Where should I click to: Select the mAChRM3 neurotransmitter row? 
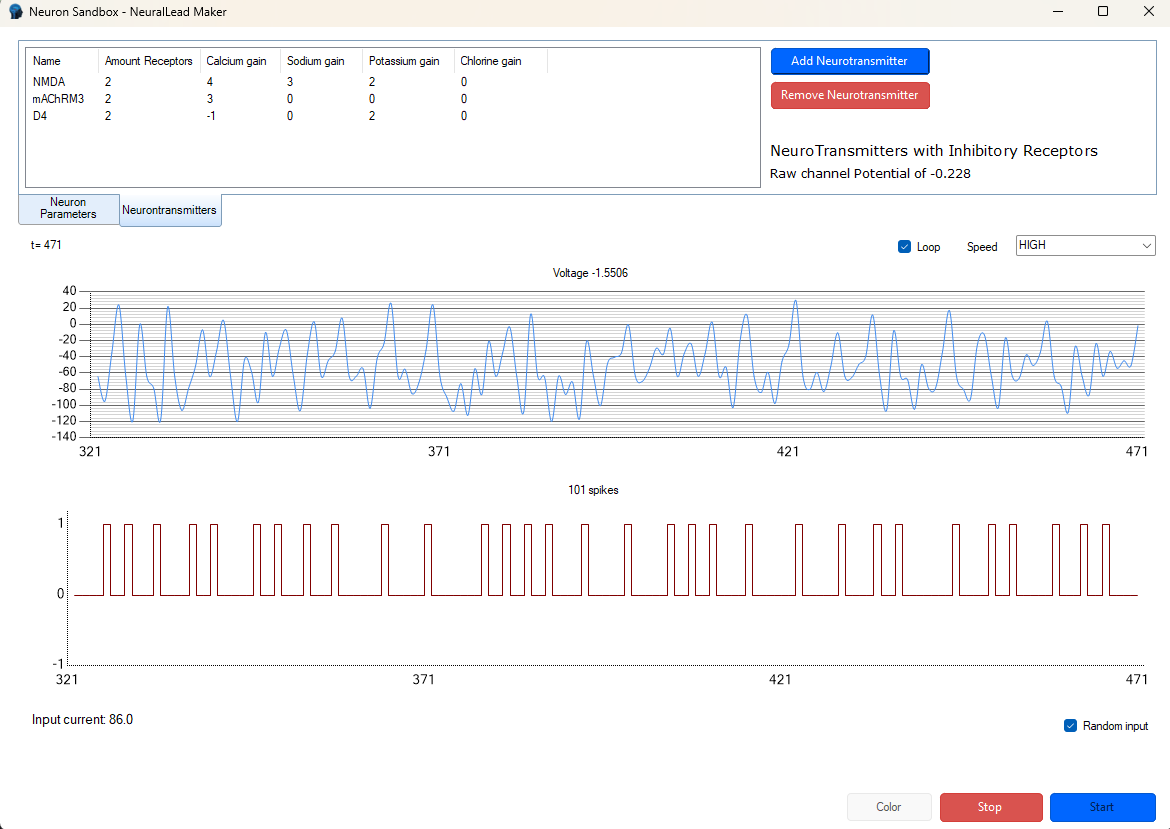pos(57,99)
